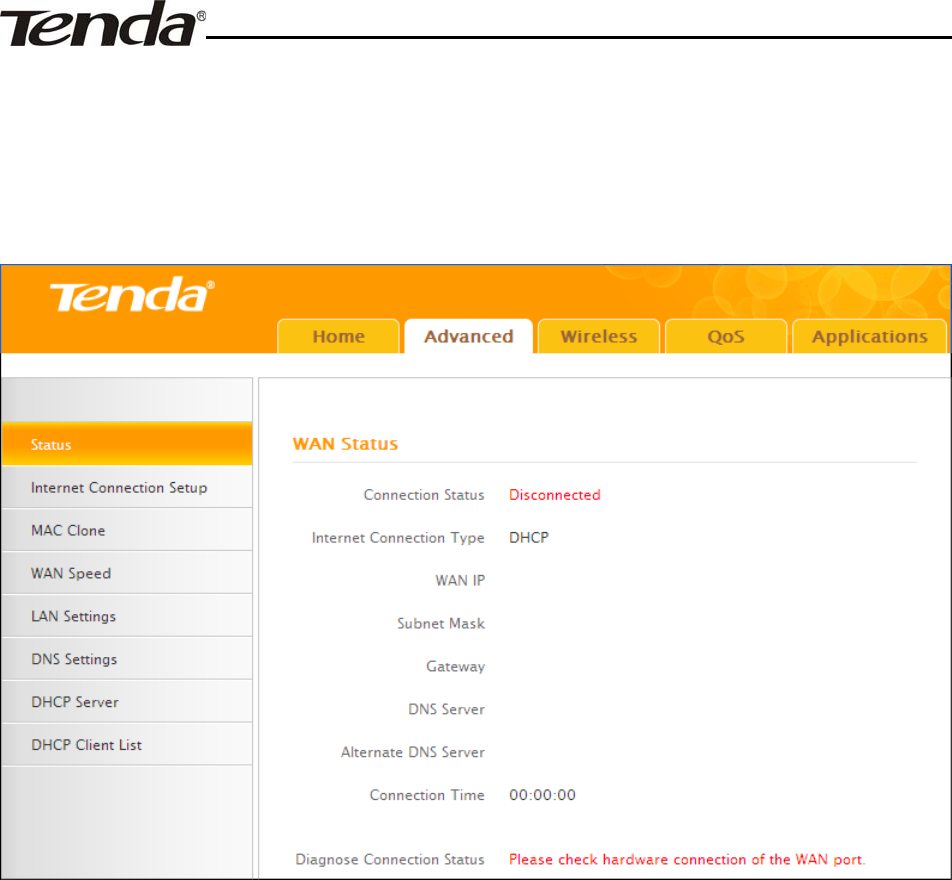Click the WAN IP label

point(460,581)
